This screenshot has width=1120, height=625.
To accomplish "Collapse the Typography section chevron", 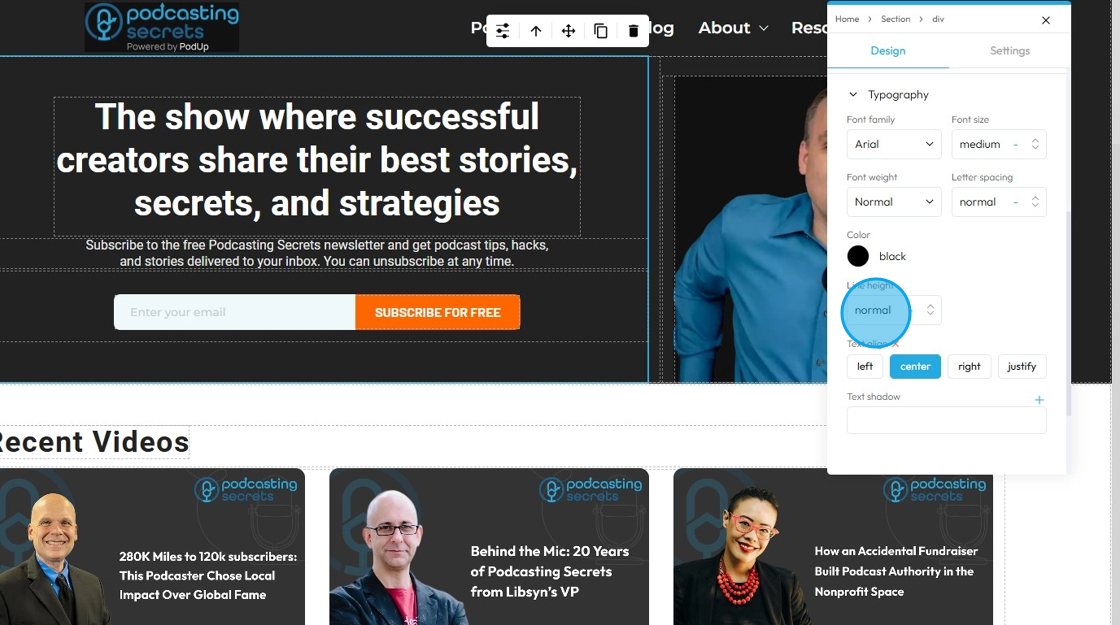I will coord(853,94).
